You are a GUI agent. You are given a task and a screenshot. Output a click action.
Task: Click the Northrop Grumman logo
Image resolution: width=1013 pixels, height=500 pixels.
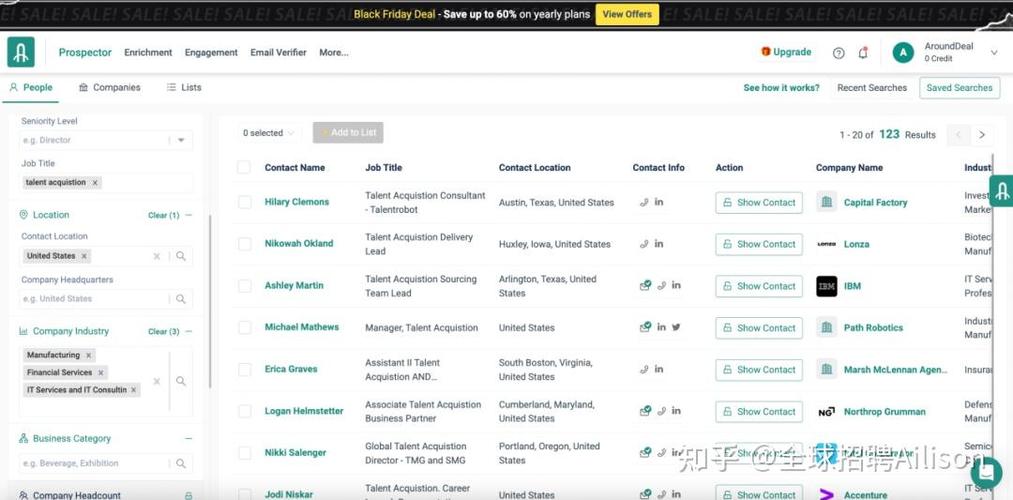[x=826, y=411]
